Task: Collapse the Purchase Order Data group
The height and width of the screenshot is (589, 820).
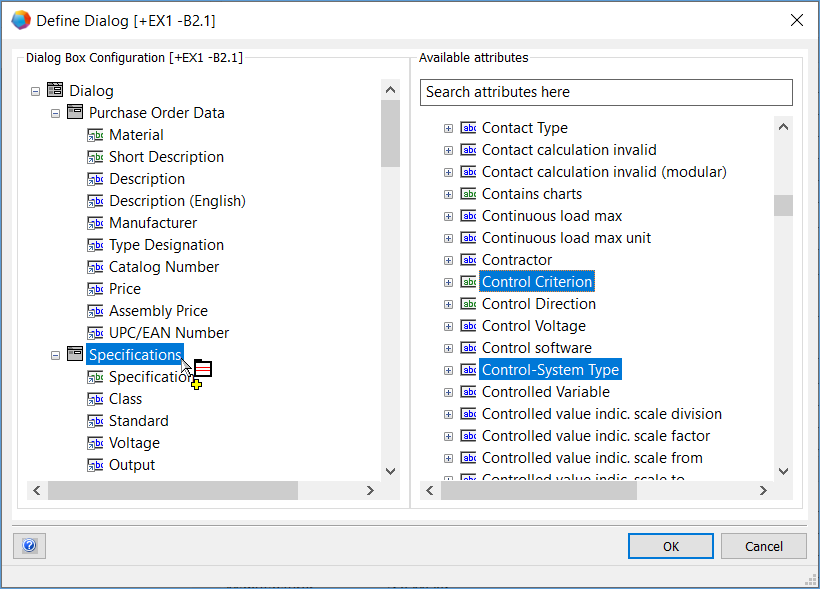Action: pos(55,113)
